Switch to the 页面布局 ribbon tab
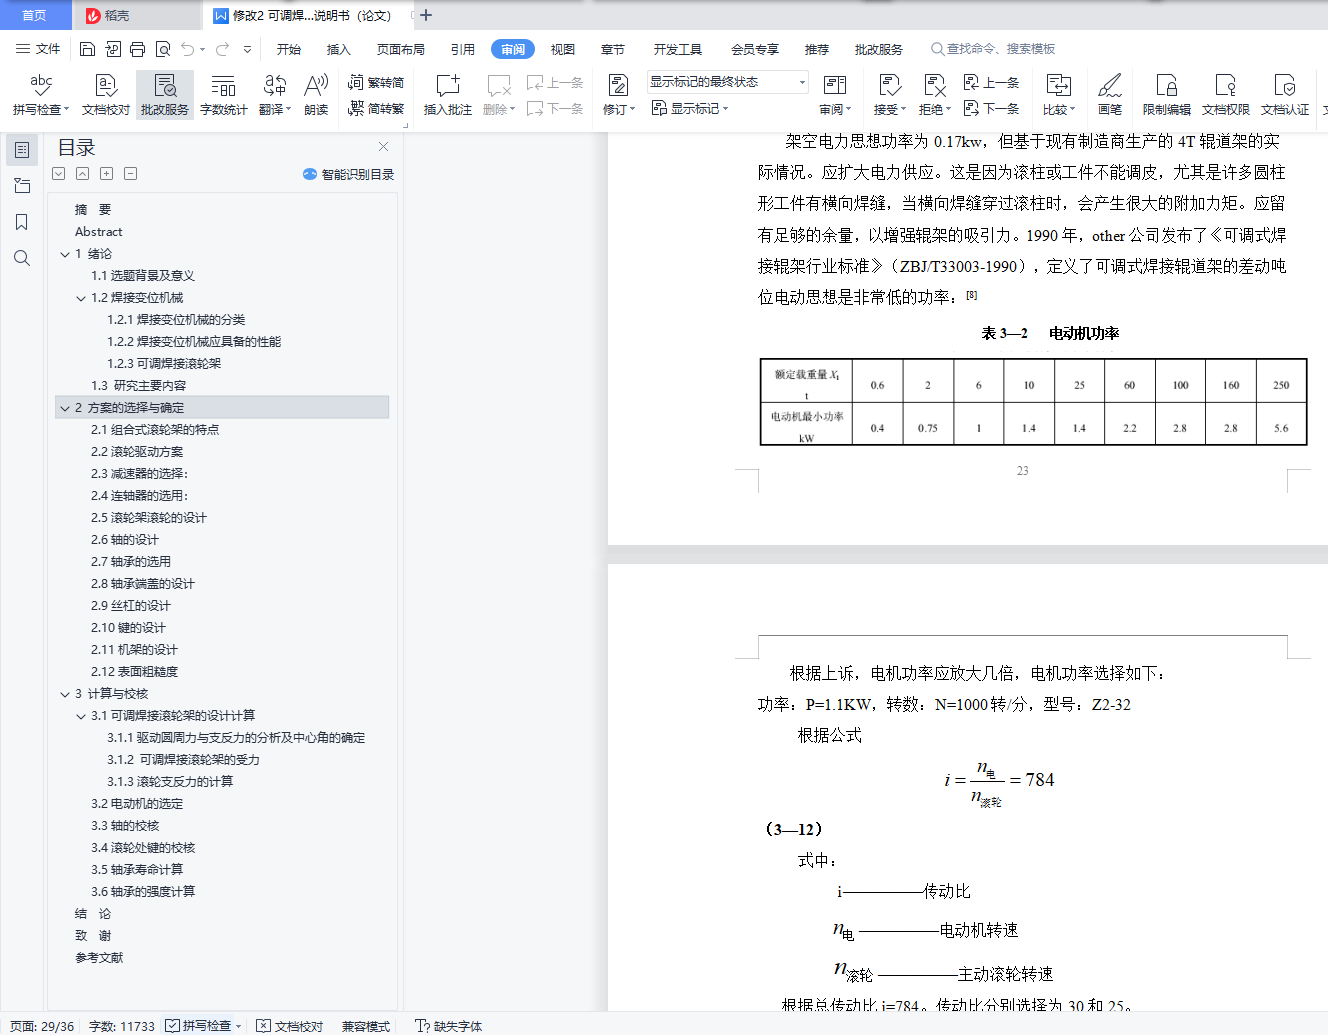This screenshot has width=1328, height=1035. [401, 49]
